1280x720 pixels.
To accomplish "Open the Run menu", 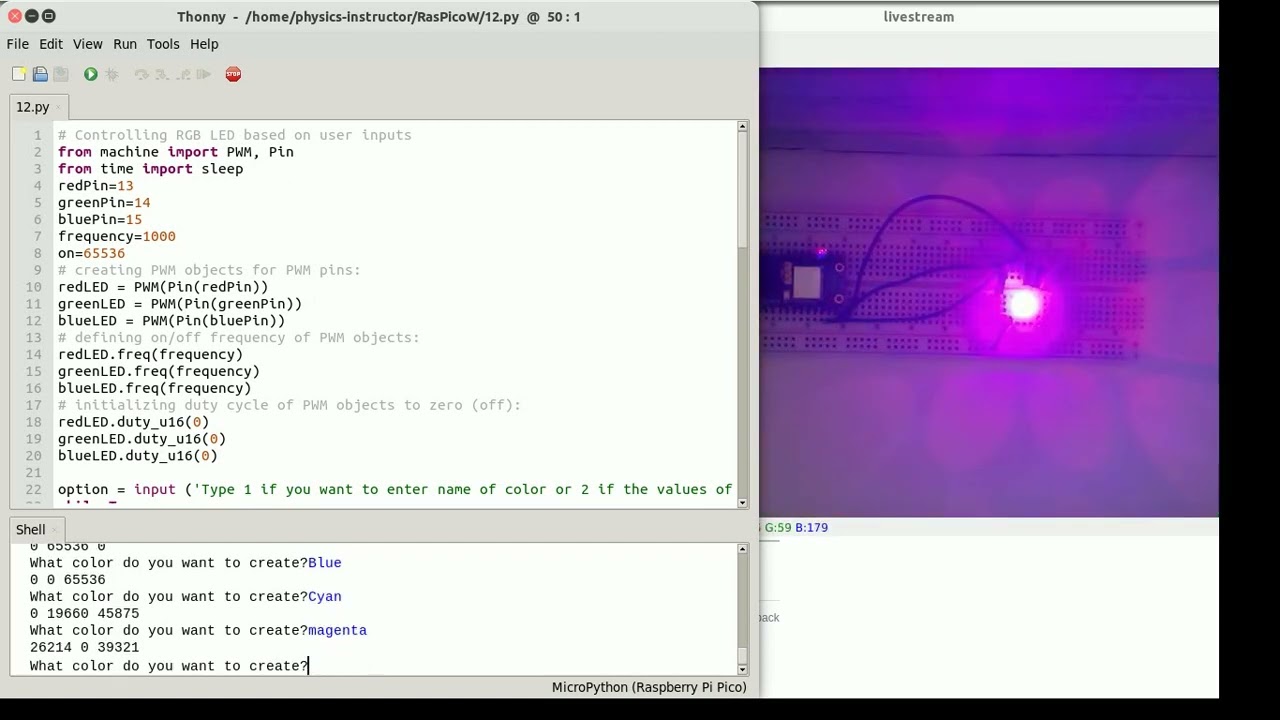I will (125, 44).
